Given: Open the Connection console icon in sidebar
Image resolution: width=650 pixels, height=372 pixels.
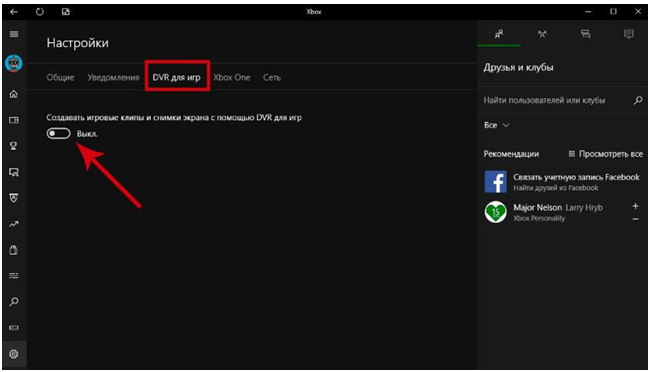Looking at the screenshot, I should 14,328.
